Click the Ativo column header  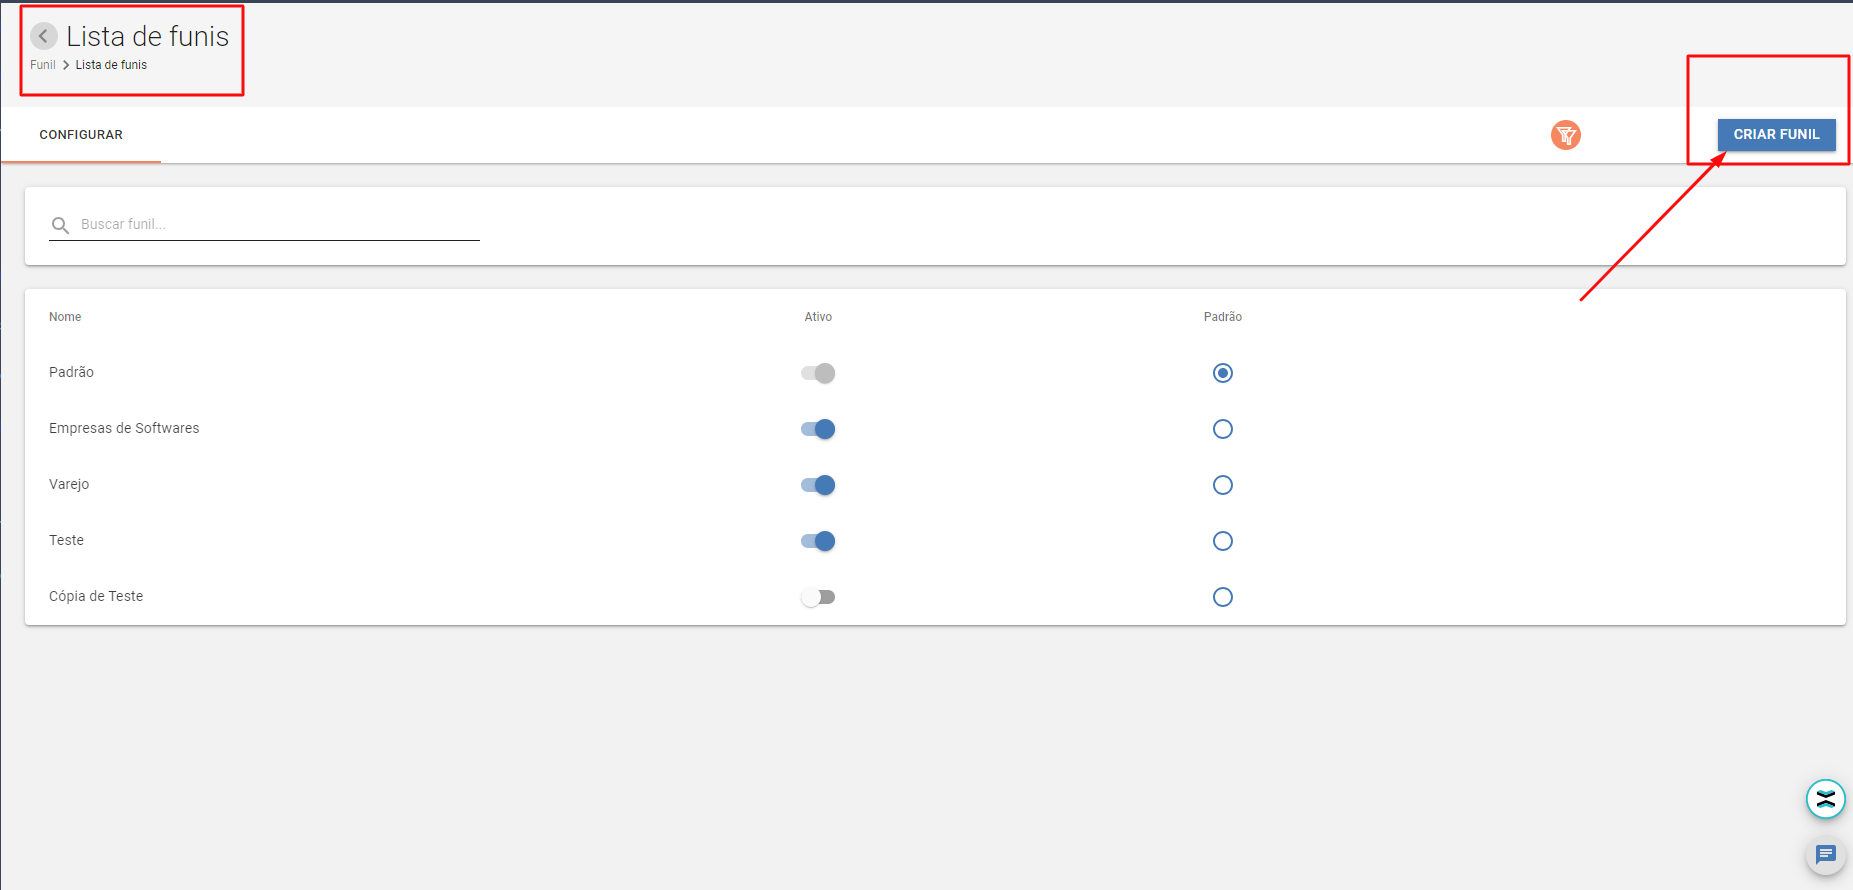pos(818,317)
